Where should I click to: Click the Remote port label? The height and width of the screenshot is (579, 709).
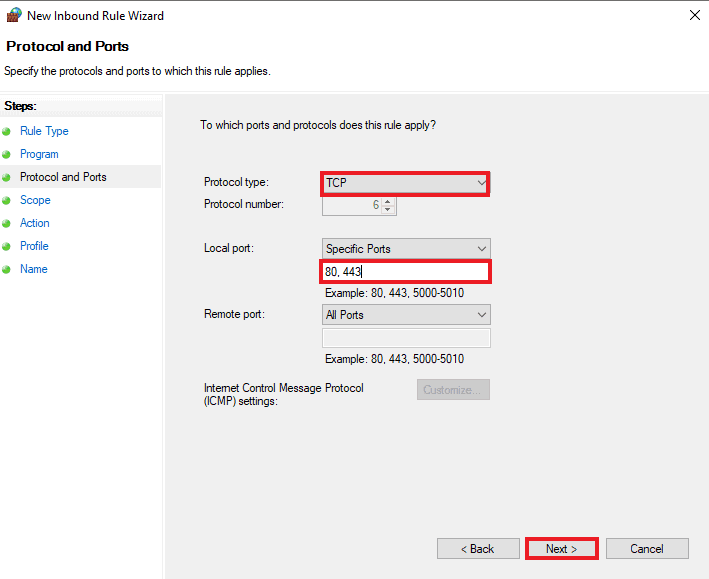[x=234, y=314]
